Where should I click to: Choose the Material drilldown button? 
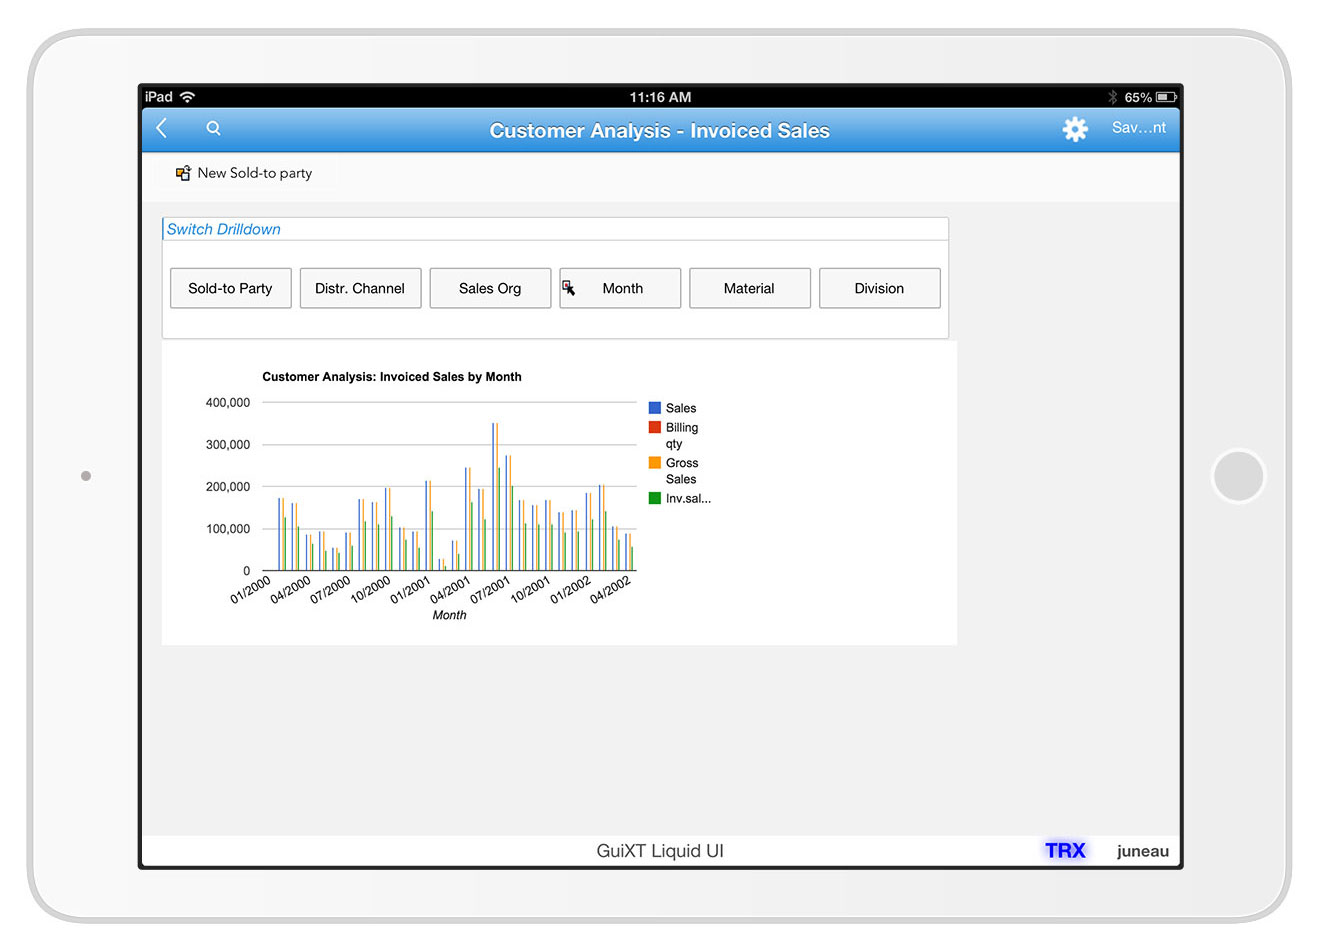(x=749, y=288)
